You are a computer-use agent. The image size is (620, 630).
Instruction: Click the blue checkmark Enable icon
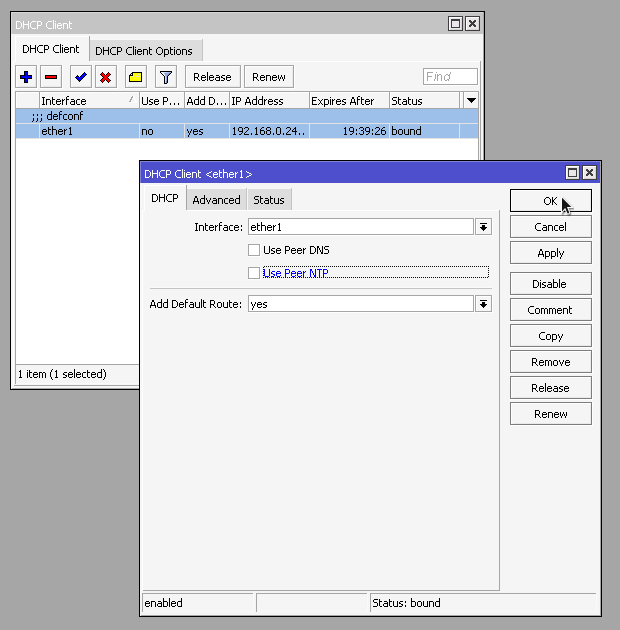click(81, 77)
